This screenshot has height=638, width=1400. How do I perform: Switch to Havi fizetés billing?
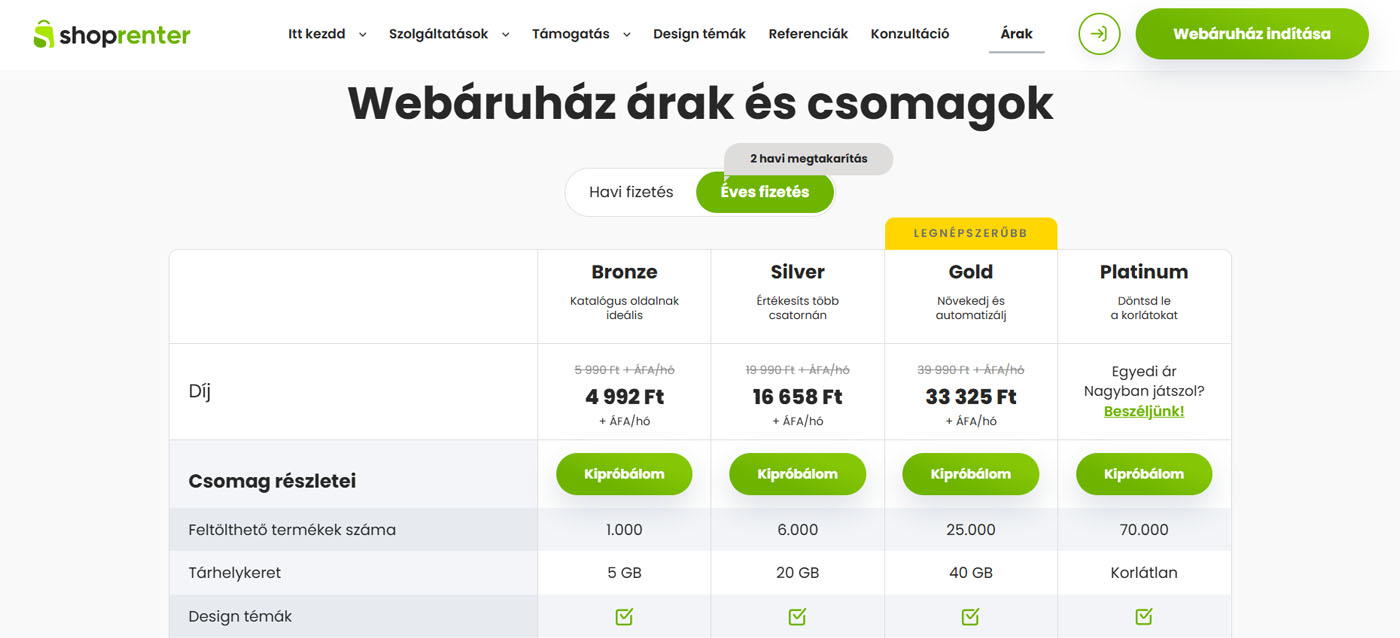tap(631, 192)
